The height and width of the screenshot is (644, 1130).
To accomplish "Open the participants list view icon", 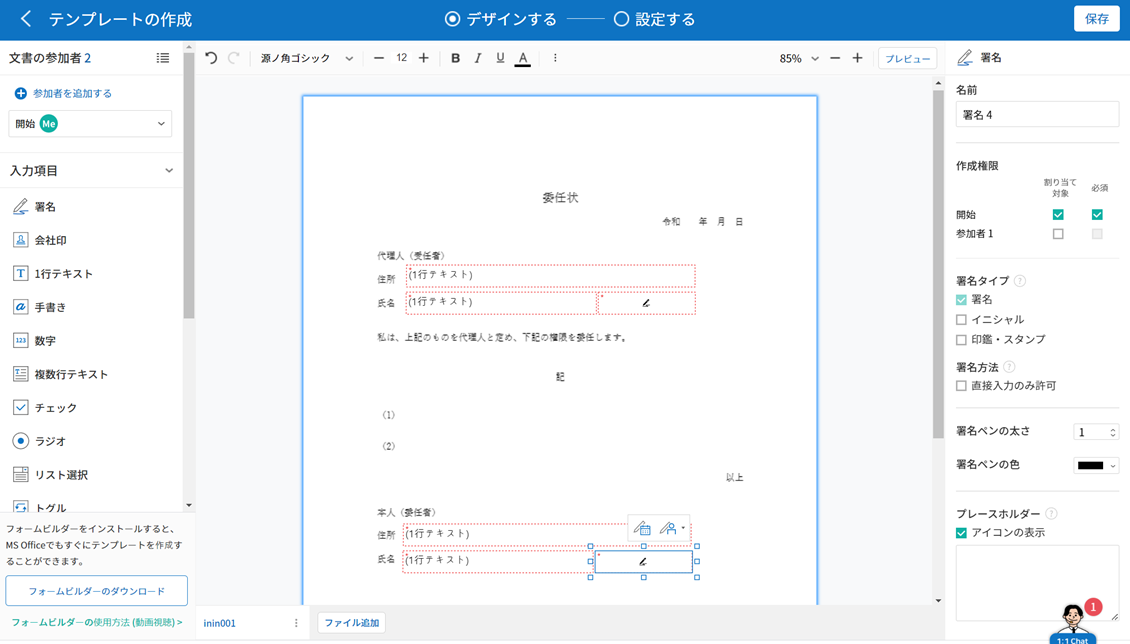I will pyautogui.click(x=163, y=58).
